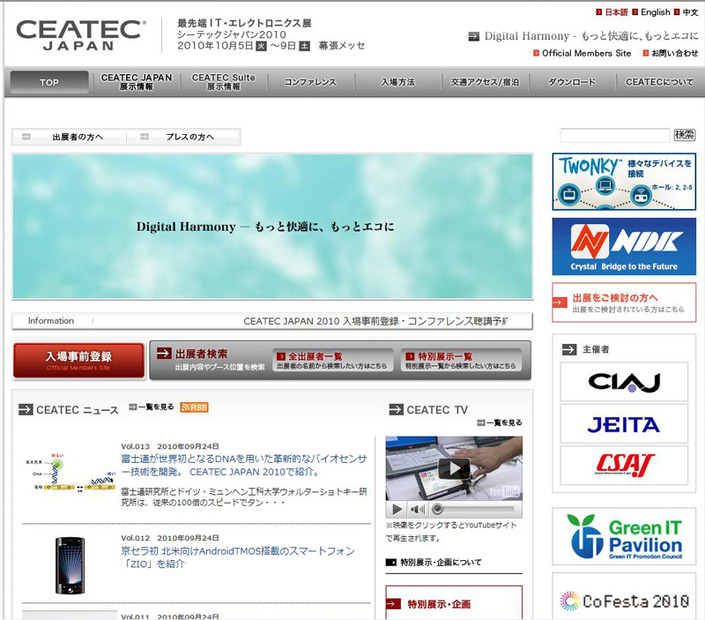Click the Digital Harmony hero banner

pos(272,227)
